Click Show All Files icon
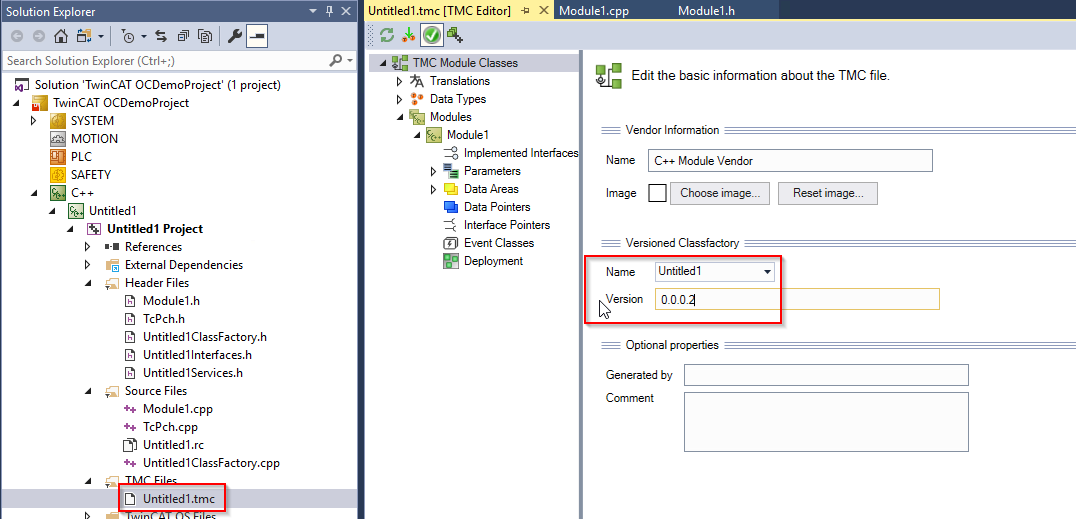This screenshot has width=1076, height=519. pos(205,36)
